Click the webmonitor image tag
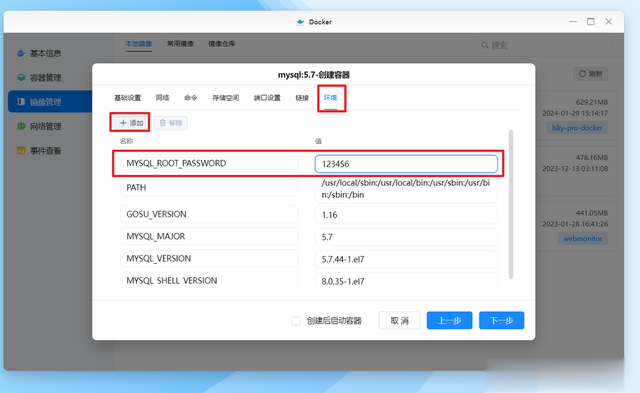The width and height of the screenshot is (640, 393). [583, 239]
